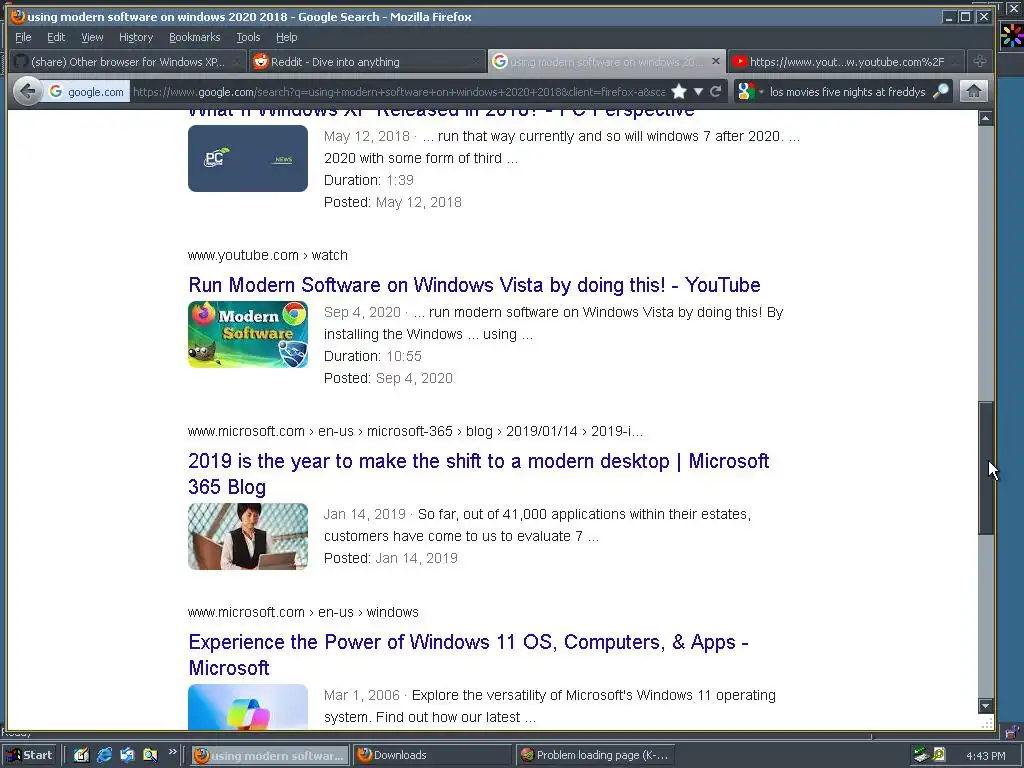Close the Other browser for Windows XP tab
The width and height of the screenshot is (1024, 768).
click(236, 62)
